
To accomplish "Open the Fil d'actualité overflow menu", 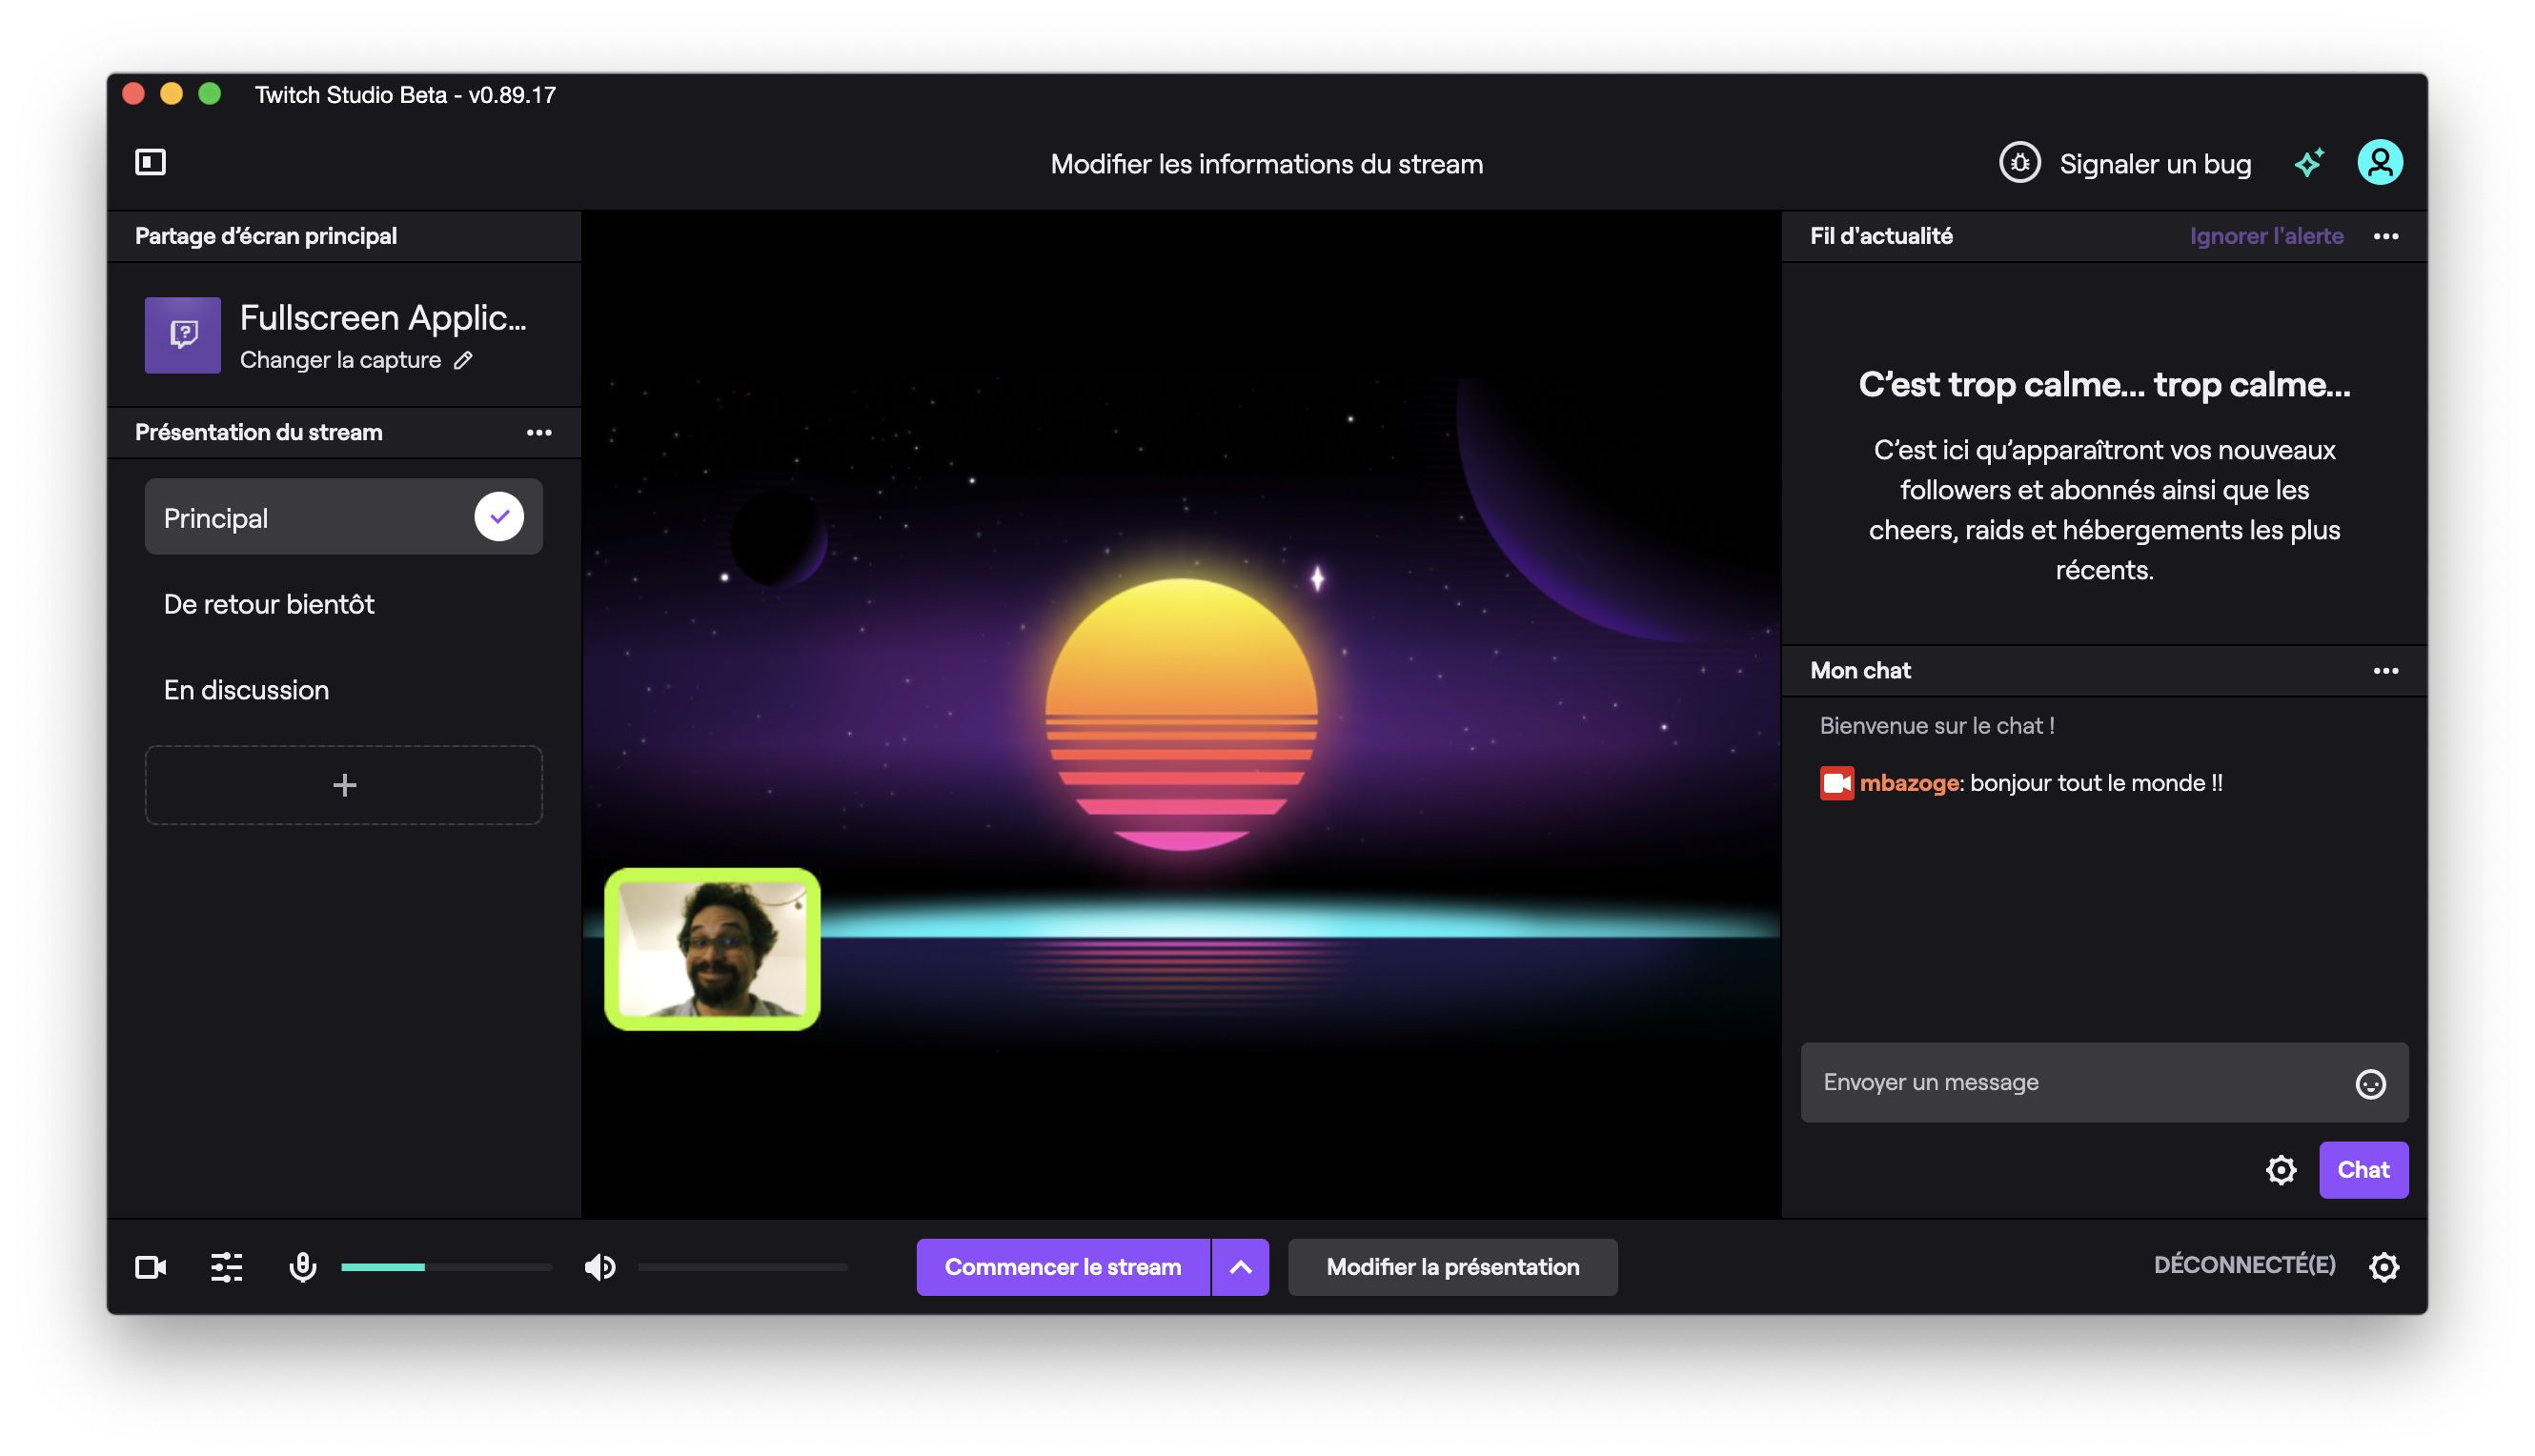I will point(2388,236).
